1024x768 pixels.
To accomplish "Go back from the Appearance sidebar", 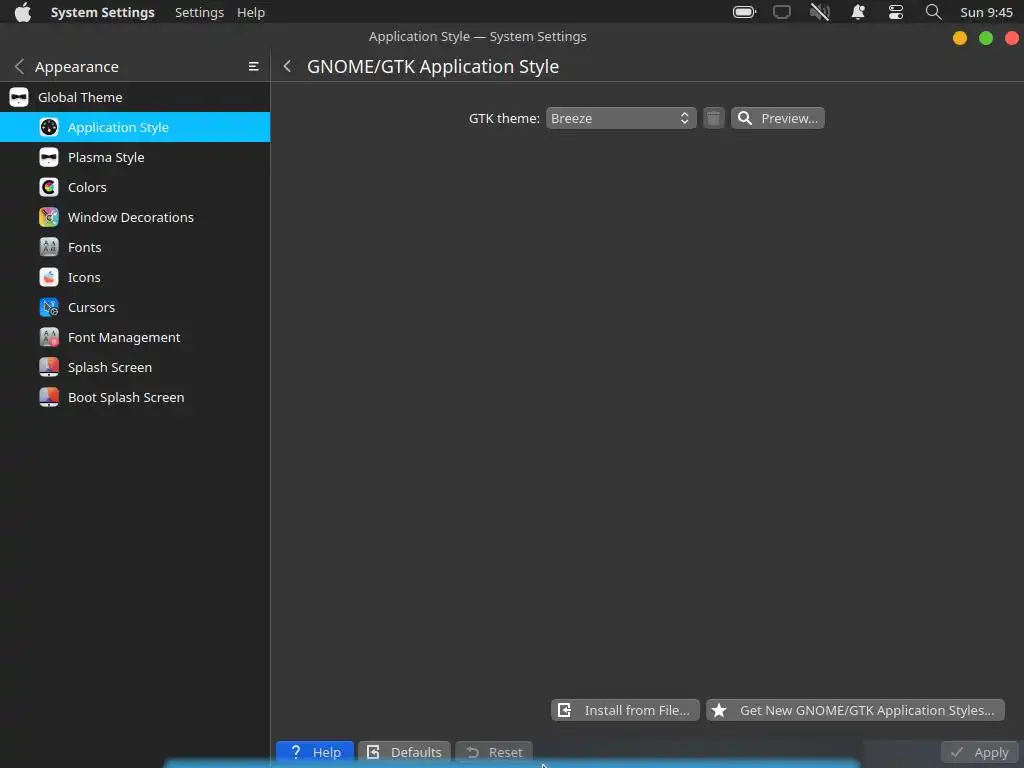I will click(x=20, y=67).
